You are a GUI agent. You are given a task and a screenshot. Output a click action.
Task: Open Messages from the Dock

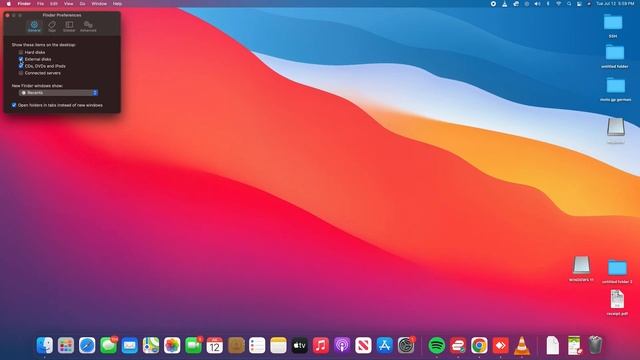[108, 345]
